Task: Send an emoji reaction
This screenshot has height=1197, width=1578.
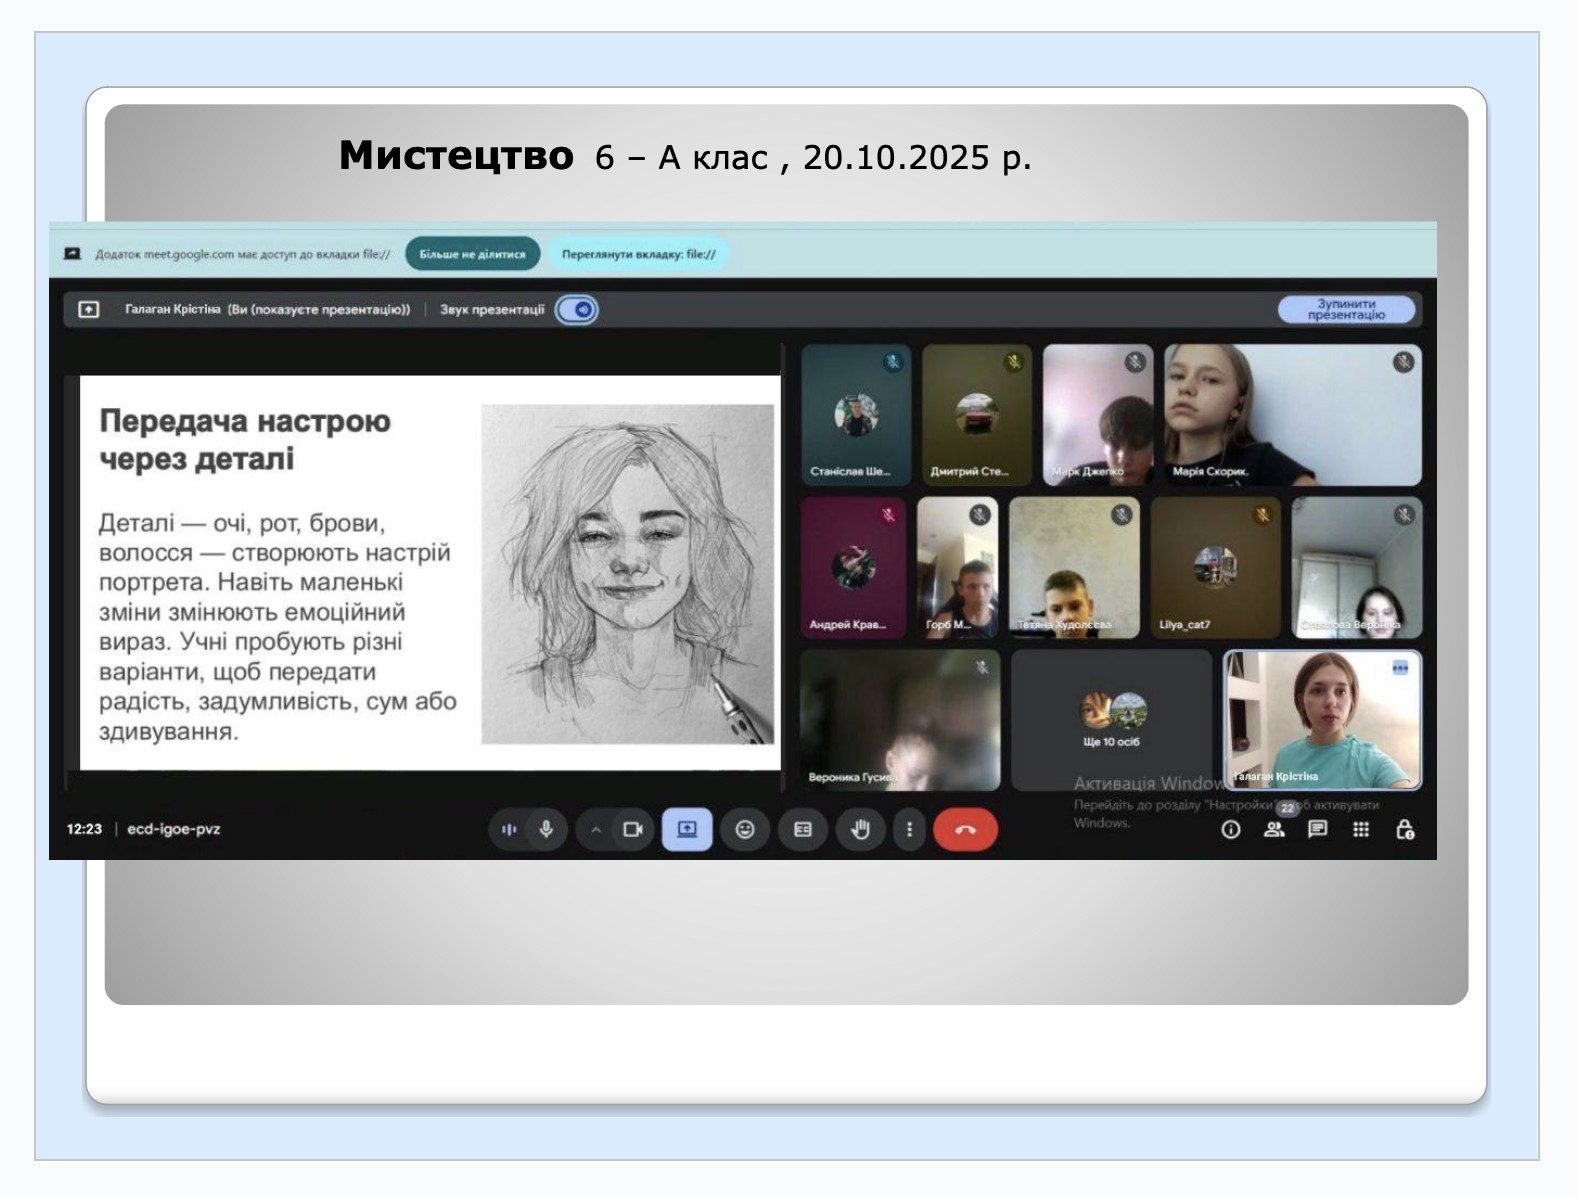Action: pos(745,829)
